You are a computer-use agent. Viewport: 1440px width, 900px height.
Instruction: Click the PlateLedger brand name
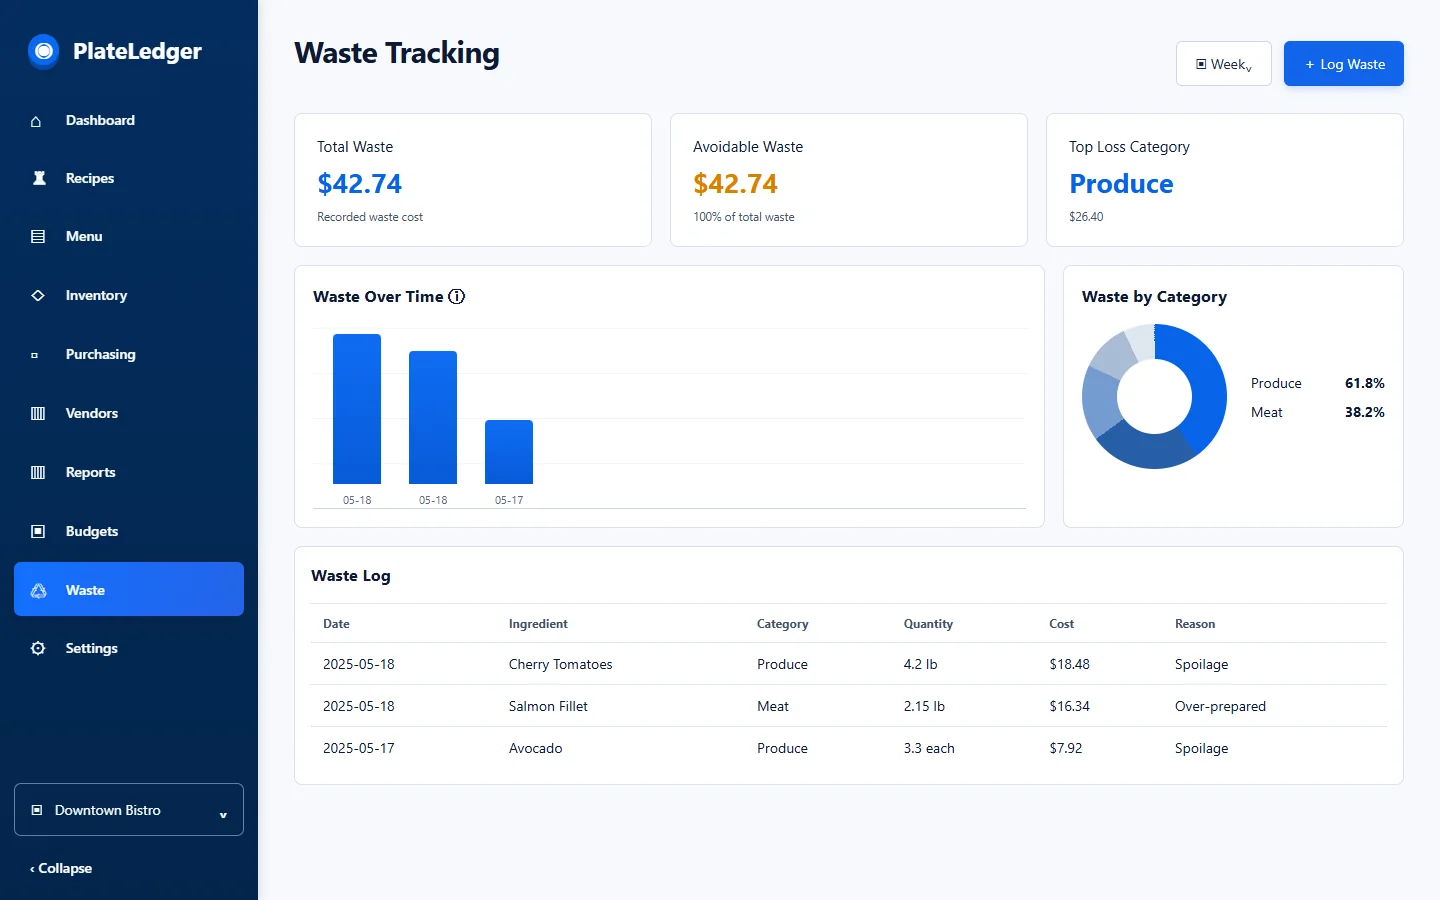coord(137,51)
